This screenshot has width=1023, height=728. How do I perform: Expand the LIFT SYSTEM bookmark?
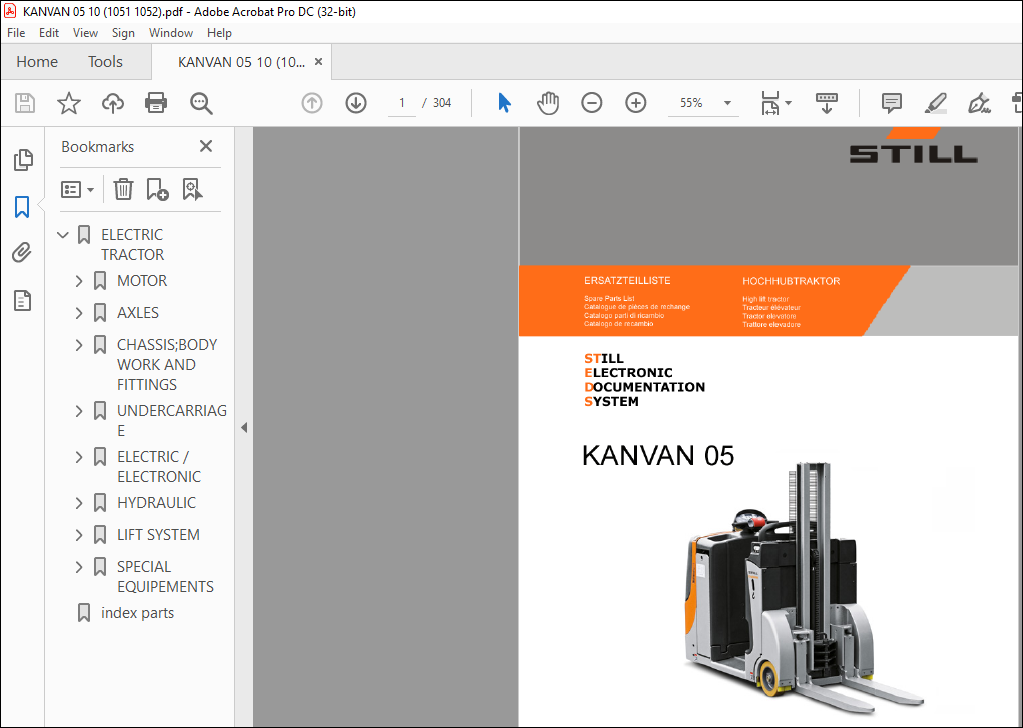pos(79,535)
